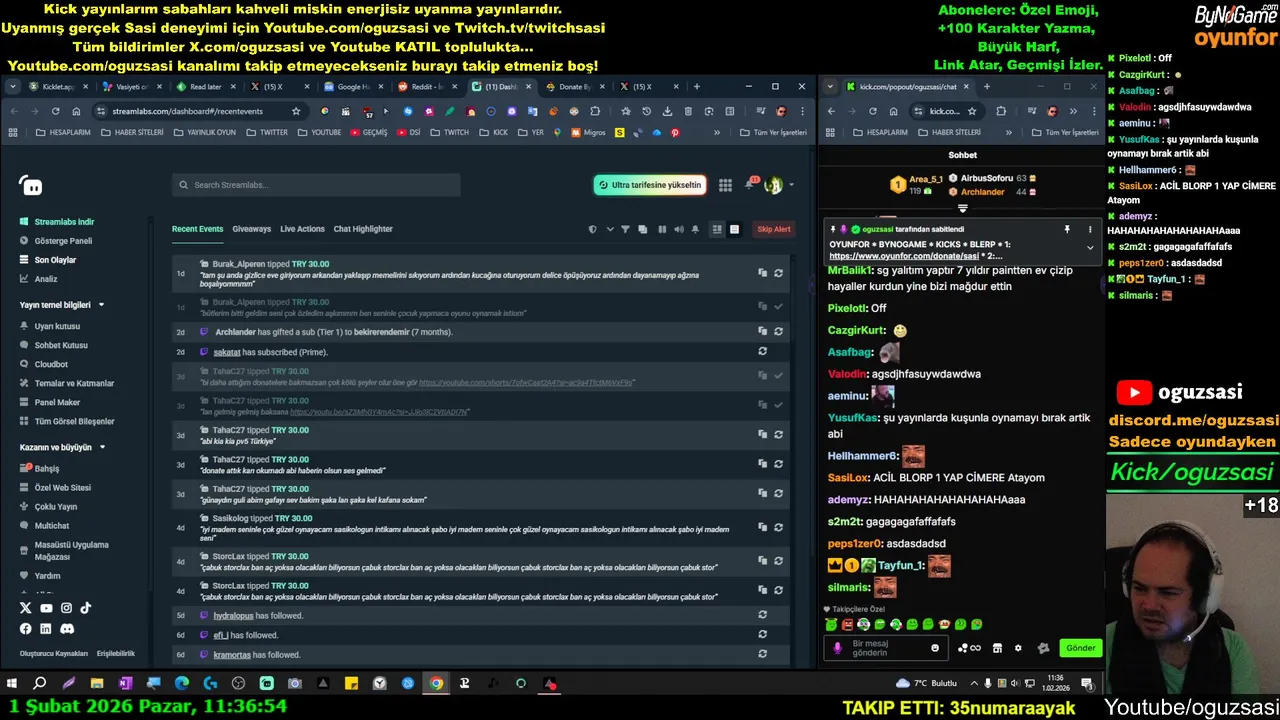
Task: Click the Streamlabs logo in the sidebar
Action: coord(31,186)
